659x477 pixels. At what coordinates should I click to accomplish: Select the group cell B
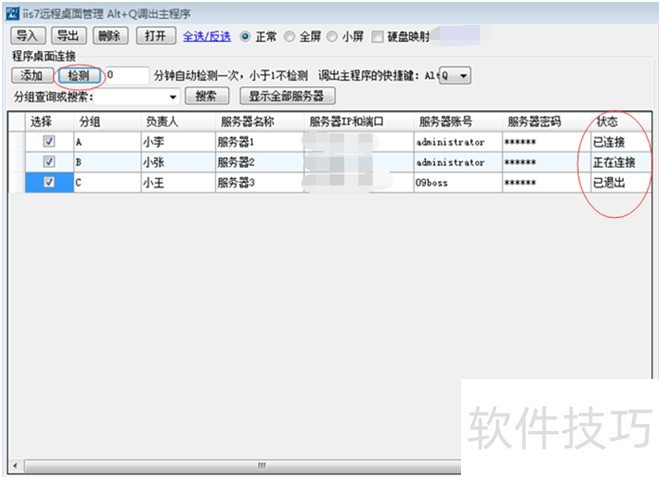tap(108, 162)
